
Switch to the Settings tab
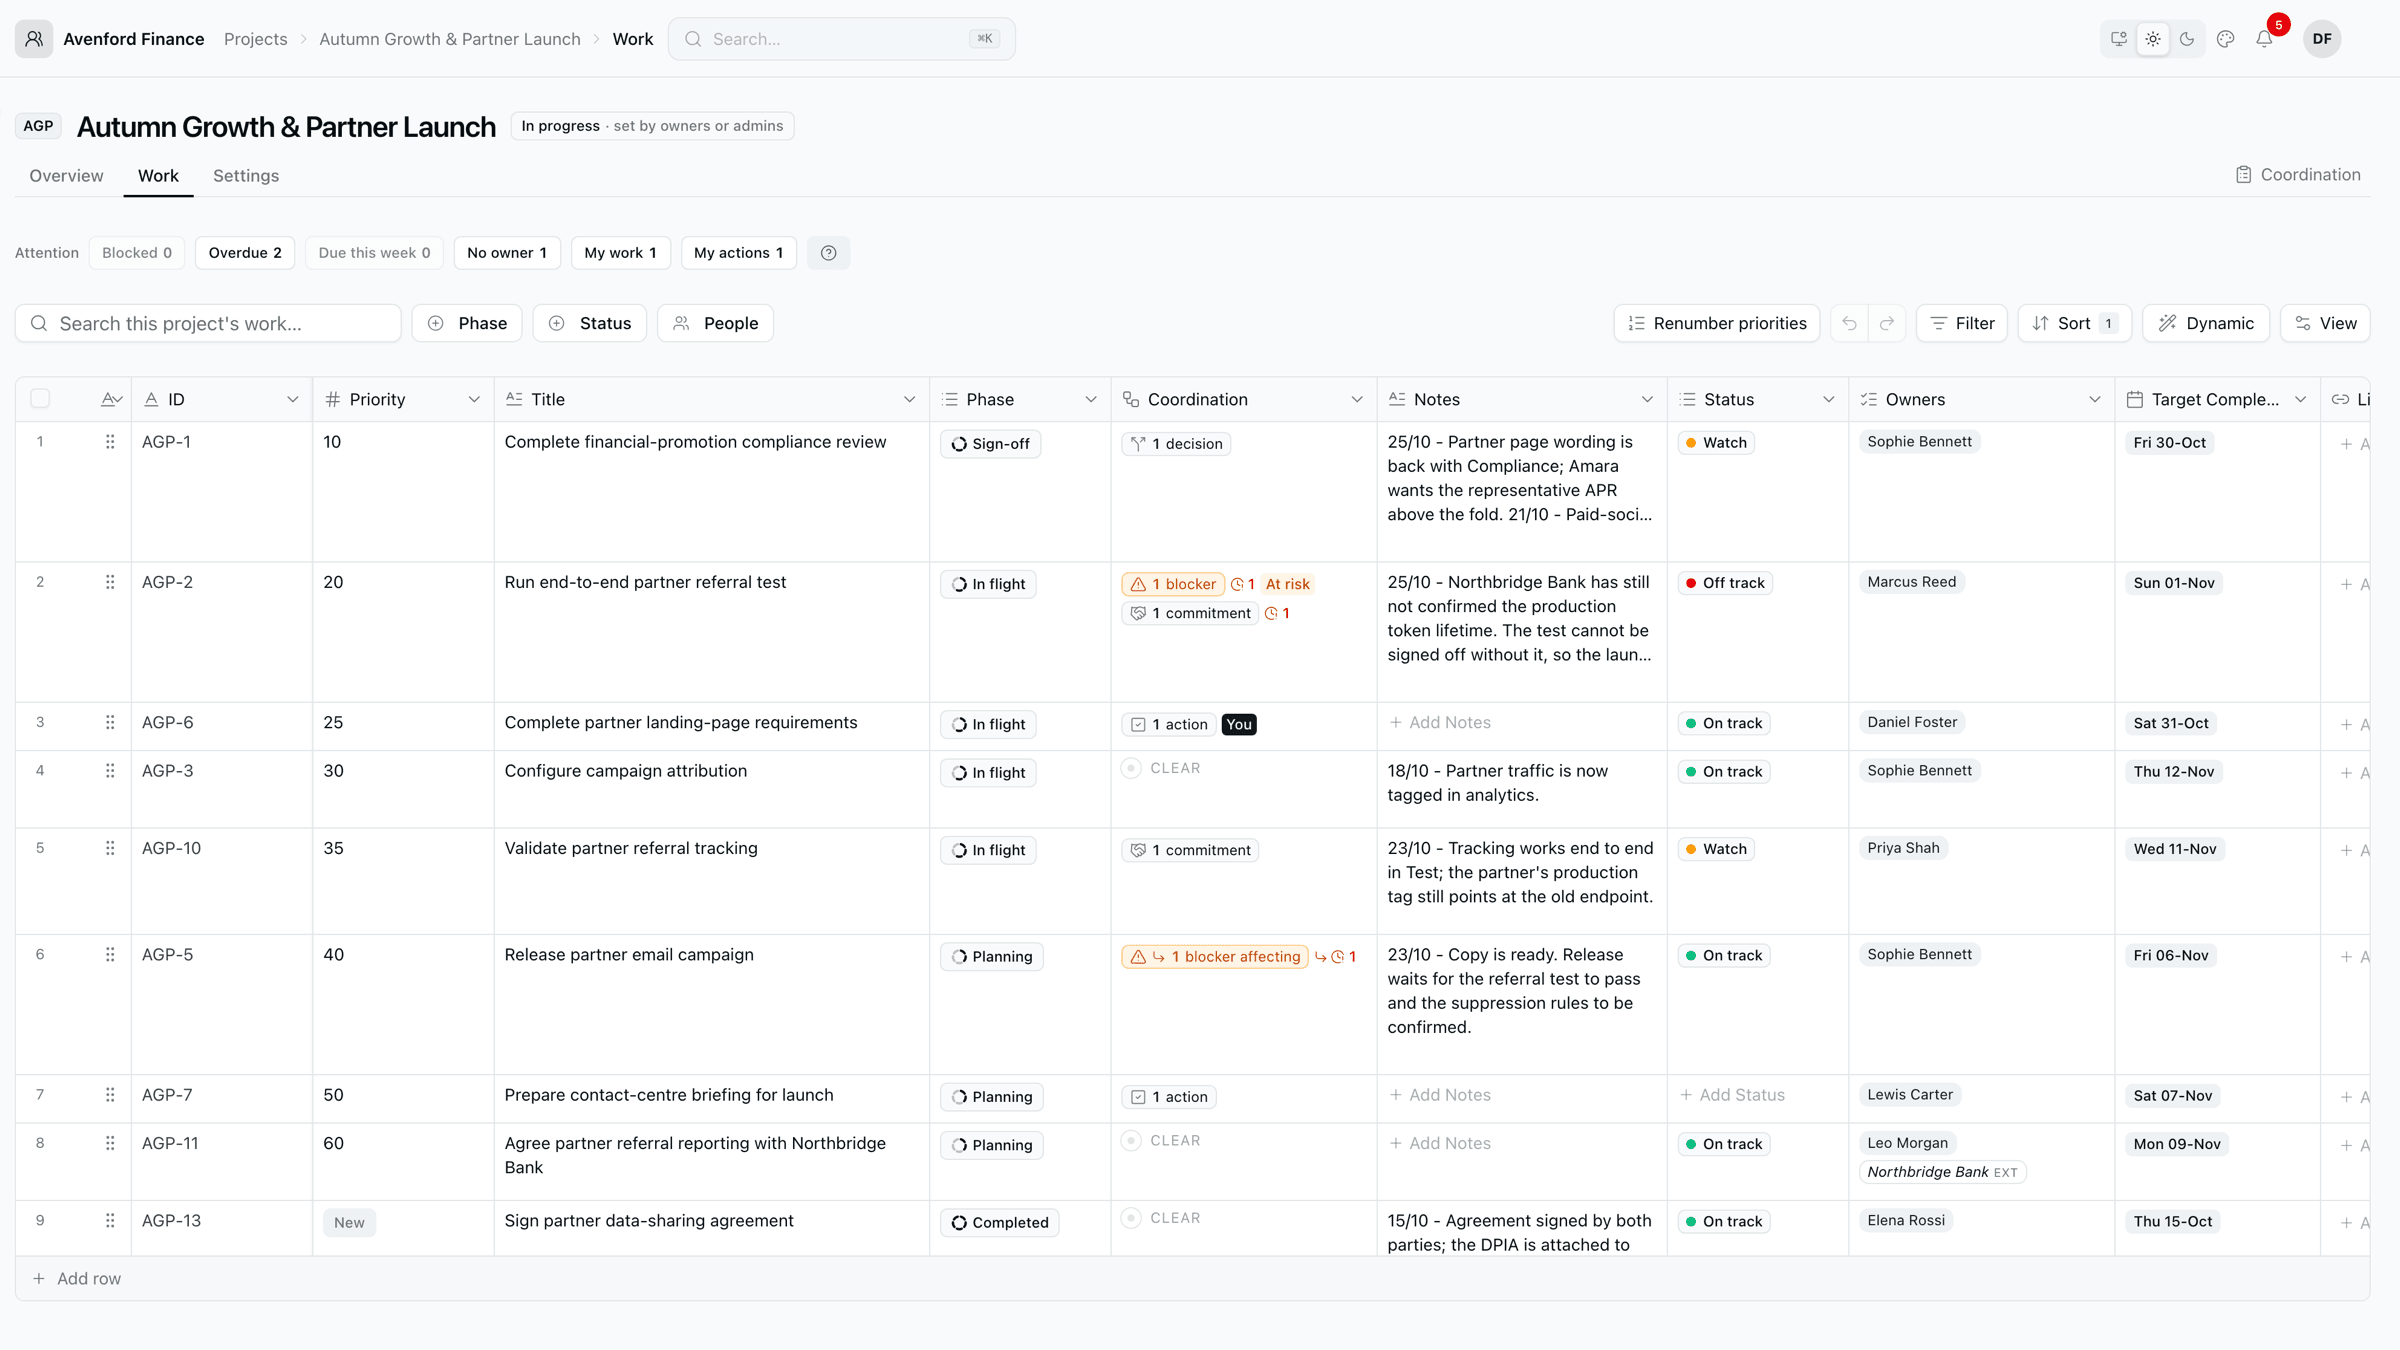point(246,175)
